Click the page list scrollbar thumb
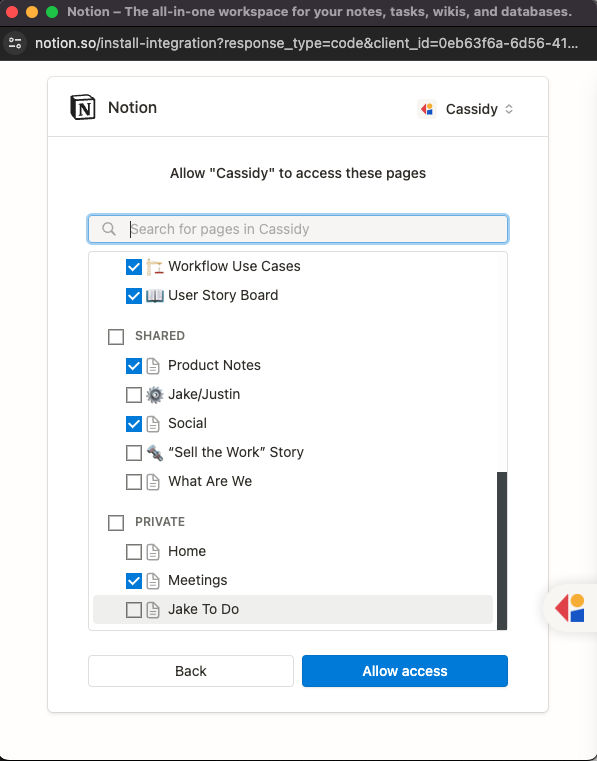The width and height of the screenshot is (597, 761). pos(502,551)
